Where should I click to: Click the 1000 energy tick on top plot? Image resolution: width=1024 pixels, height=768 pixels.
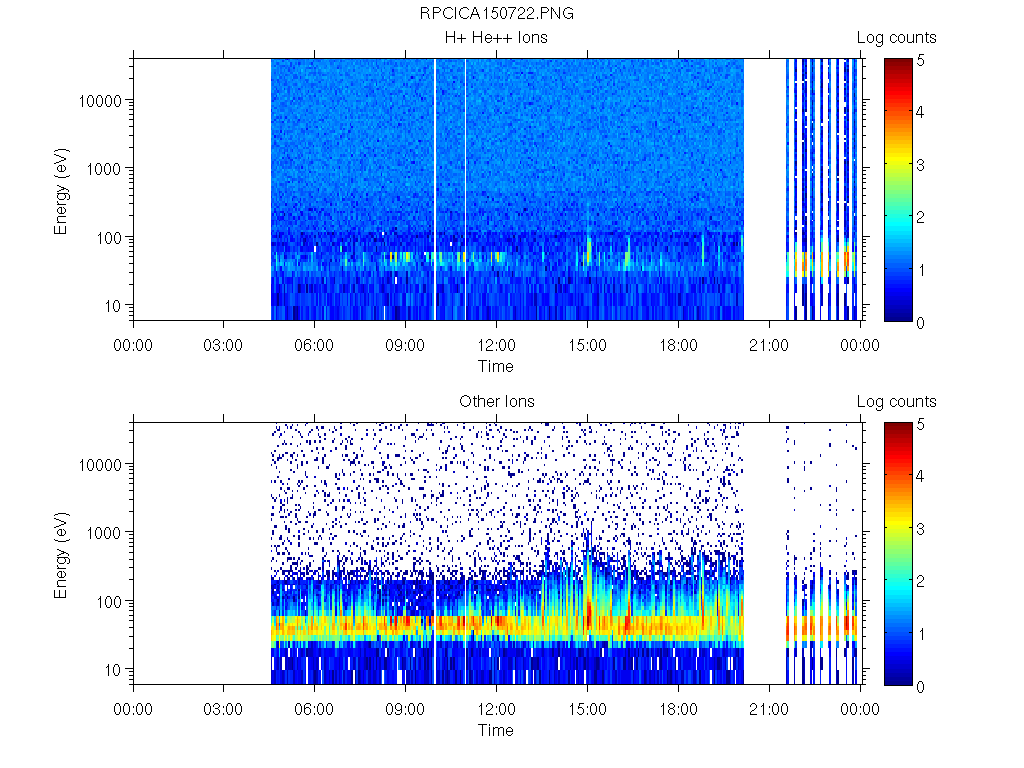(x=104, y=169)
